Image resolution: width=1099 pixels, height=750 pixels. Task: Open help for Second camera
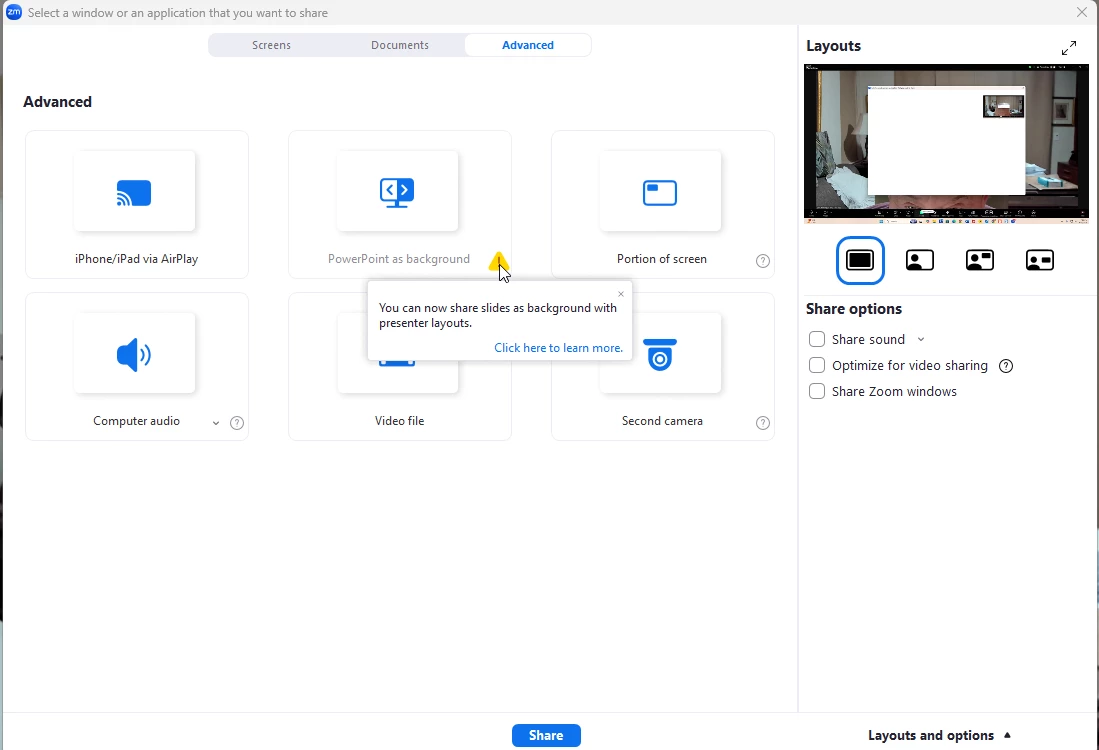763,423
